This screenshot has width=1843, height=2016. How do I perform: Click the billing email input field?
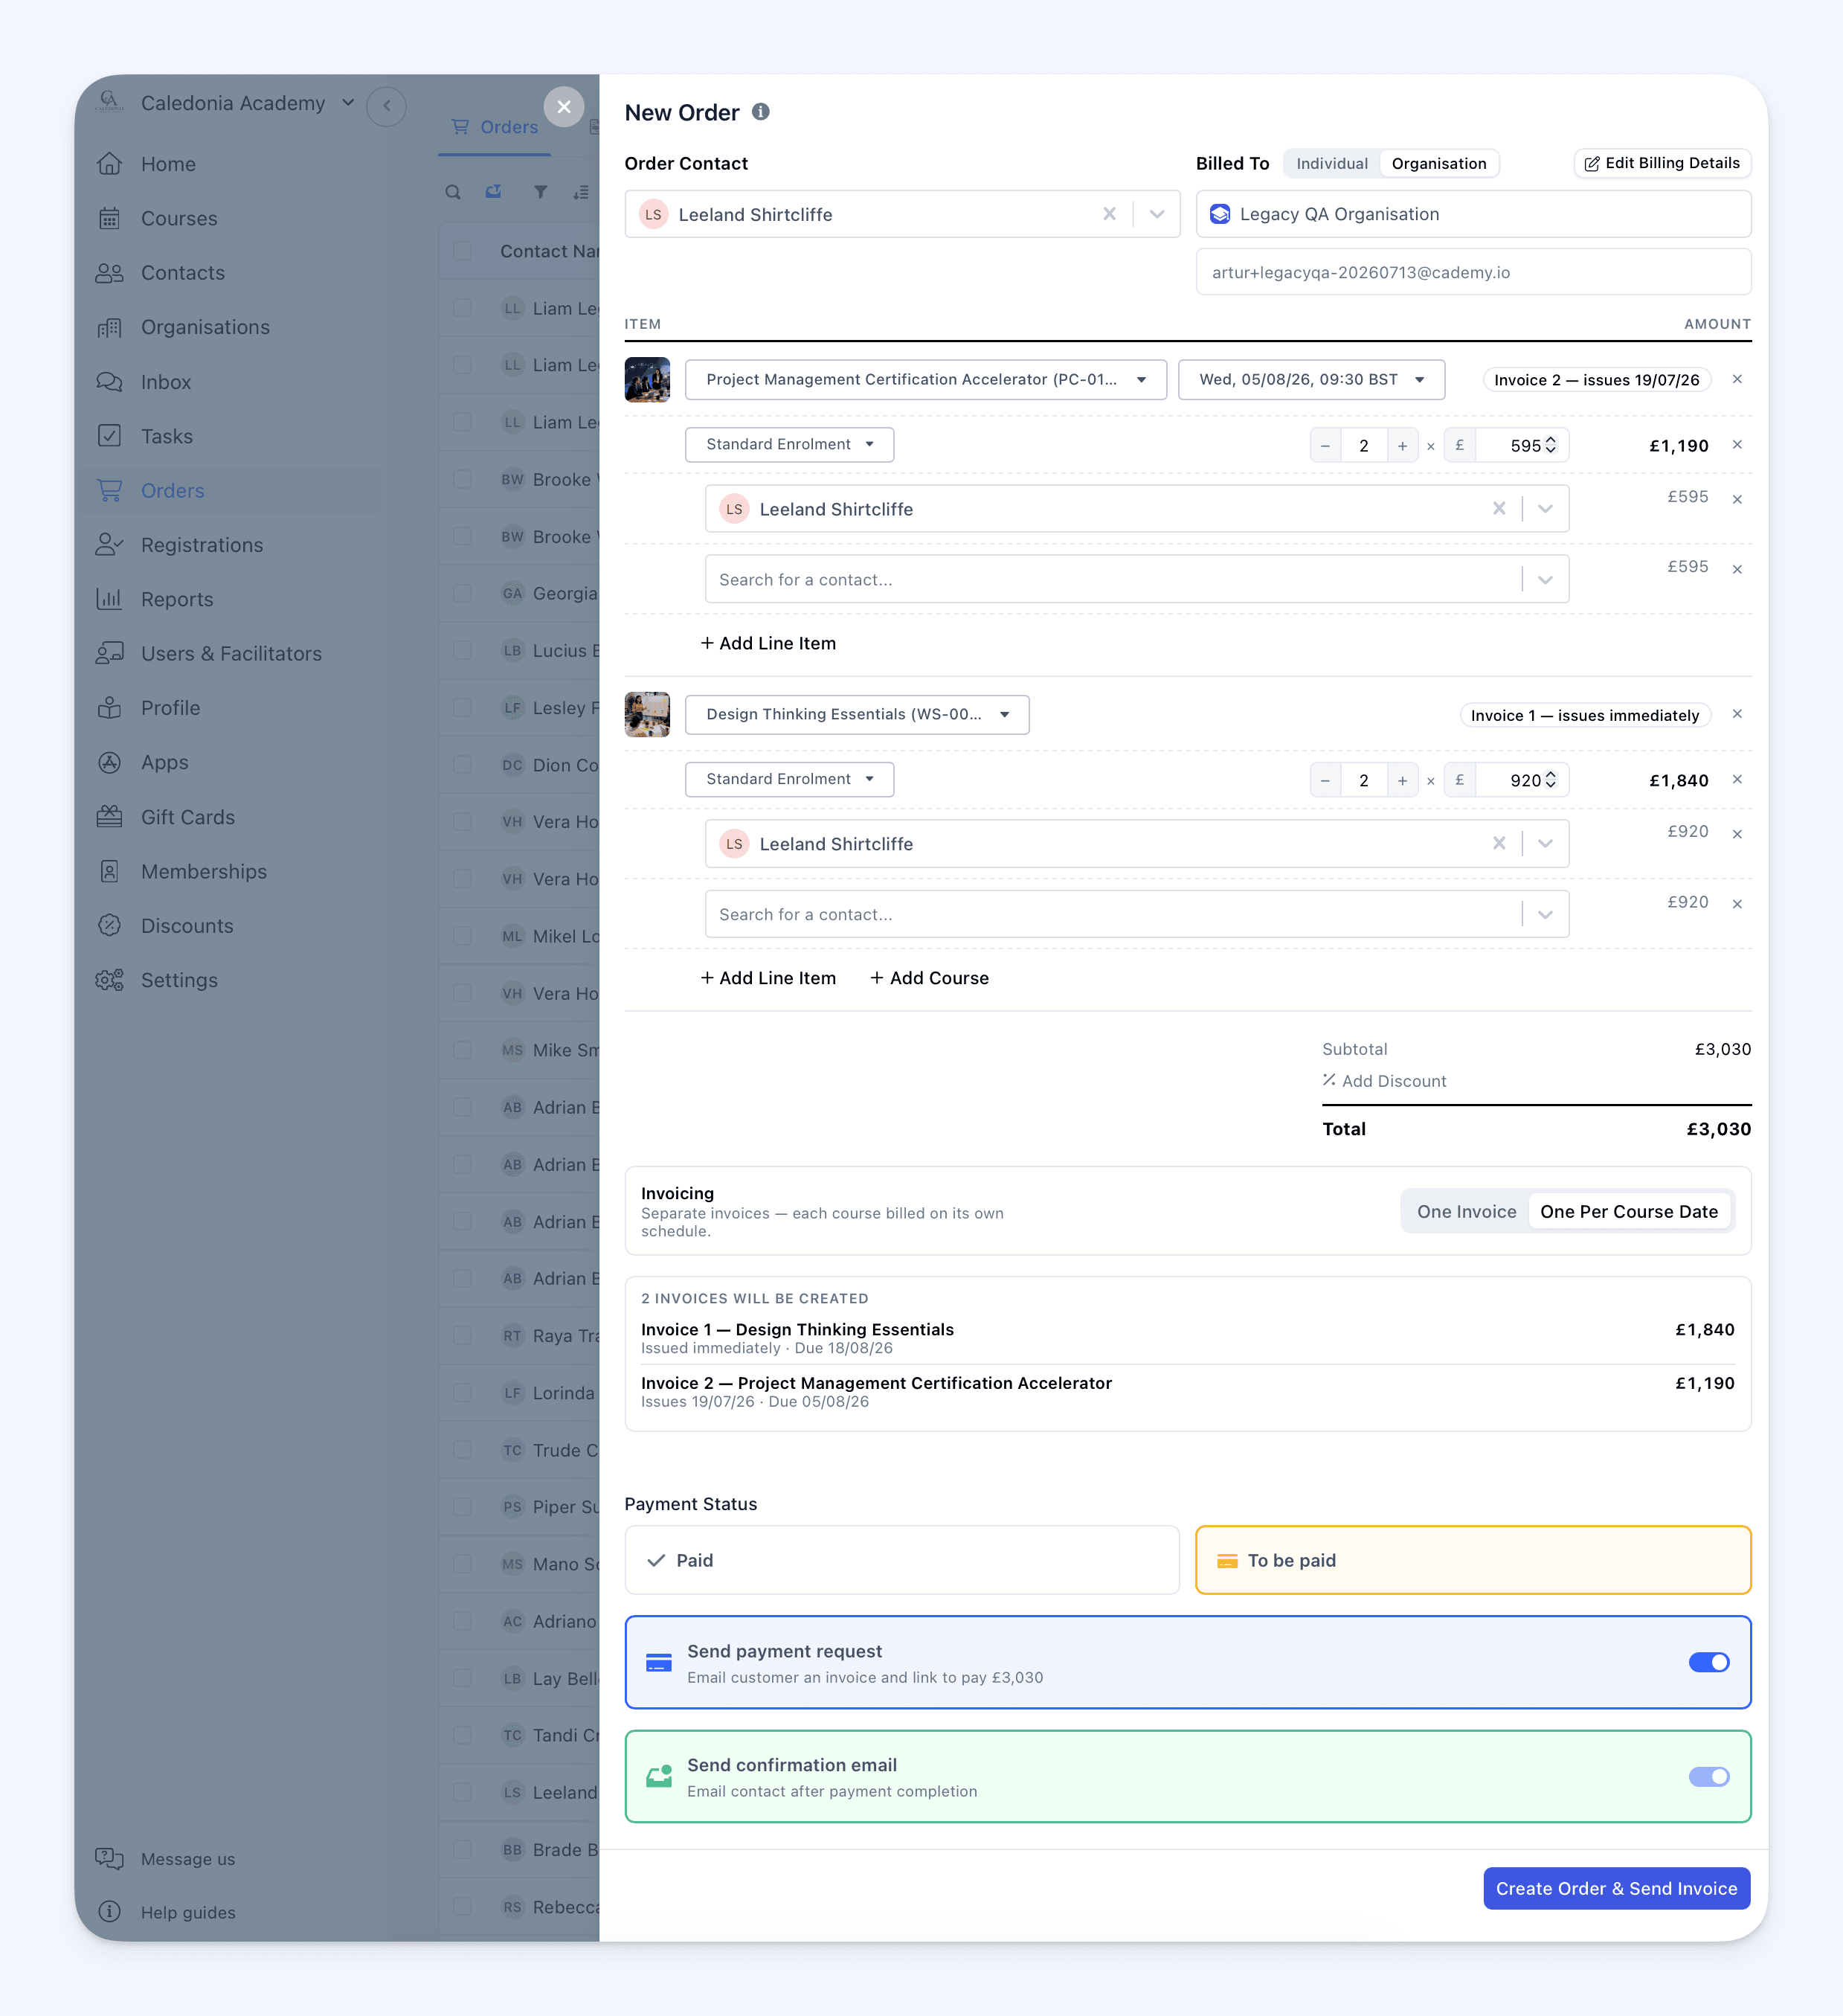(1473, 272)
